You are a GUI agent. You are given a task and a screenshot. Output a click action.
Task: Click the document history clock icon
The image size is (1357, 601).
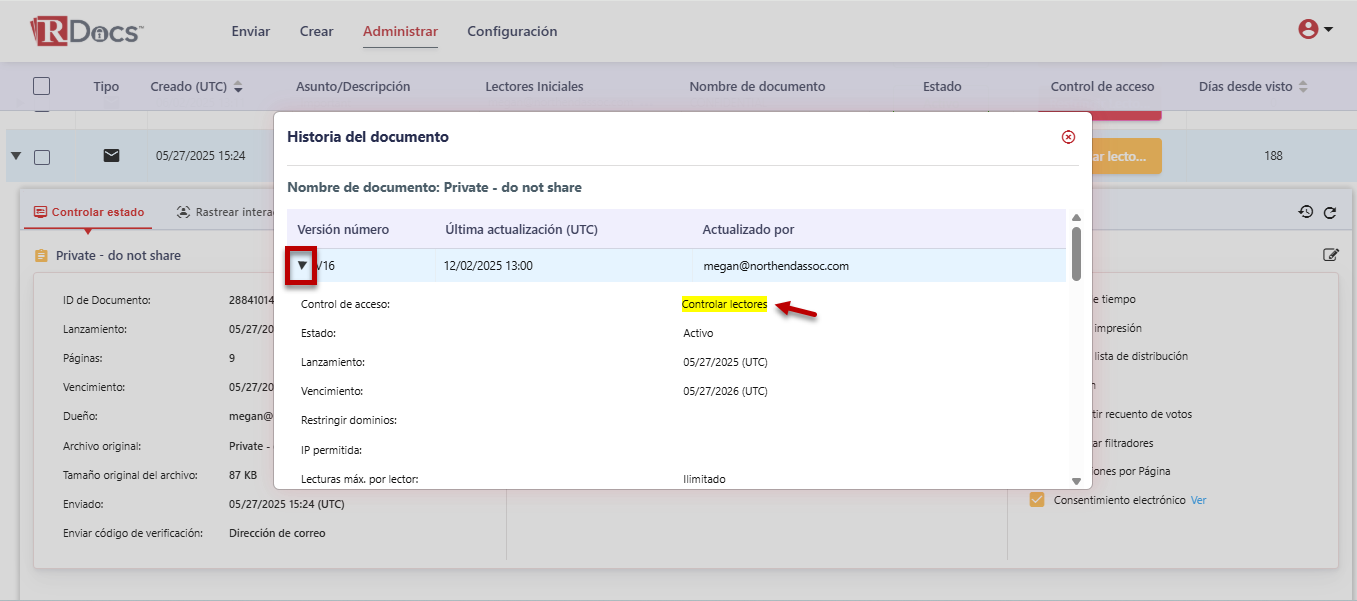(x=1305, y=212)
